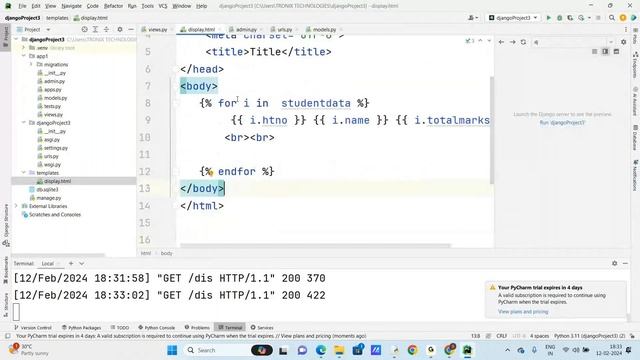Click Collapse All in Project panel
The image size is (640, 360).
coord(106,29)
